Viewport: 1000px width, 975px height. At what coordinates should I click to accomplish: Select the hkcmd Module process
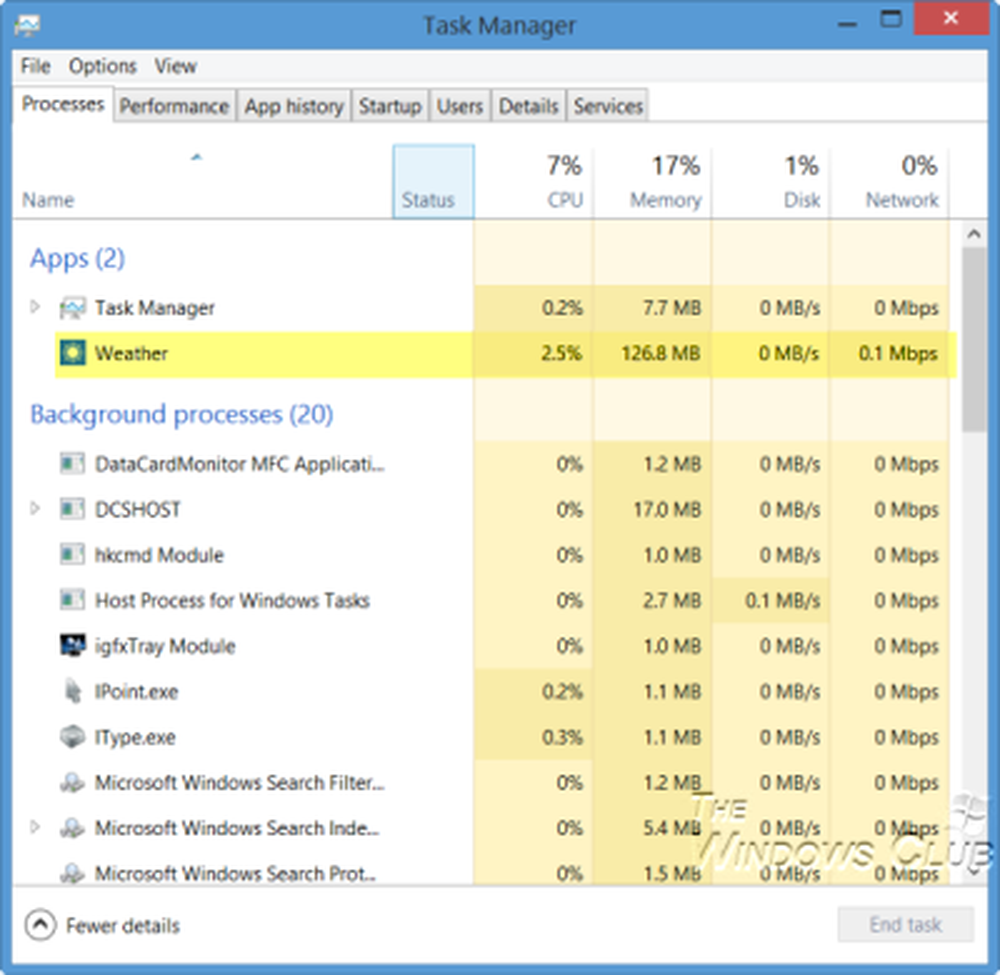(159, 555)
